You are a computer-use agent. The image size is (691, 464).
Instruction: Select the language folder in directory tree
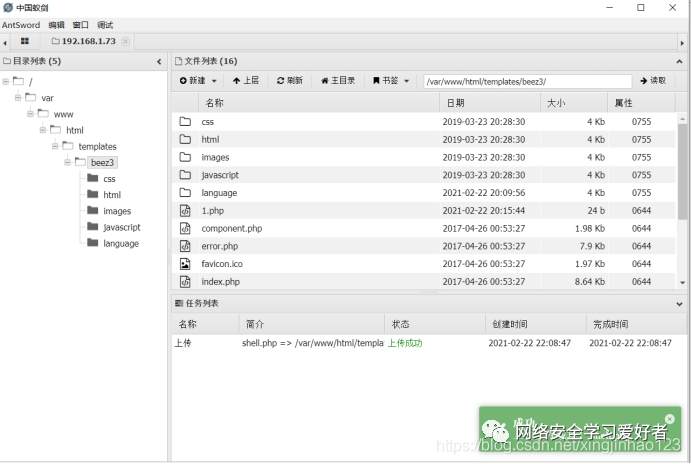click(121, 244)
